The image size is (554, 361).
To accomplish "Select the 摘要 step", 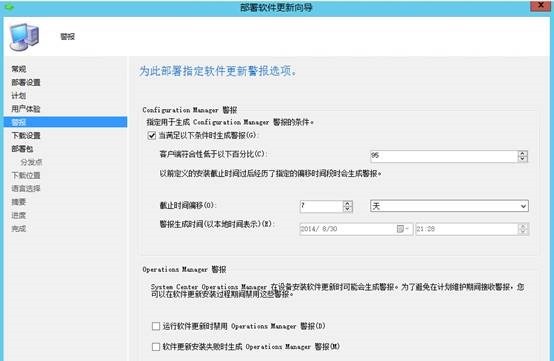I will [x=19, y=202].
